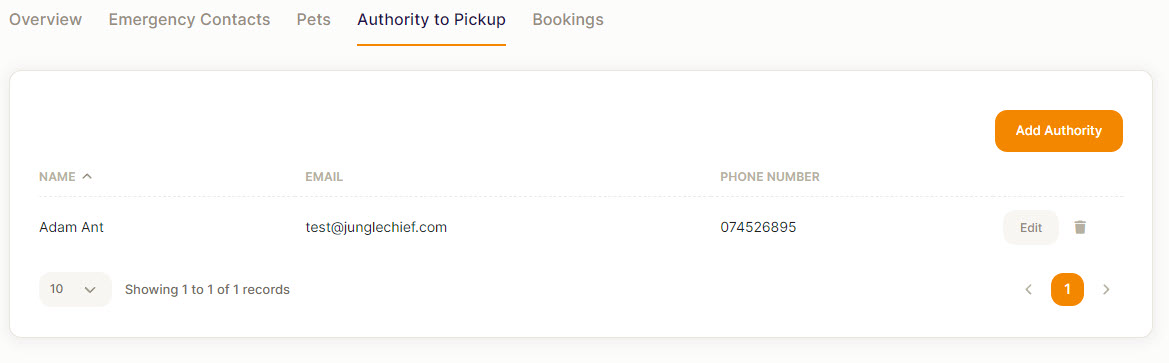Sort by the PHONE NUMBER column header
Screen dimensions: 1169x363
coord(769,177)
